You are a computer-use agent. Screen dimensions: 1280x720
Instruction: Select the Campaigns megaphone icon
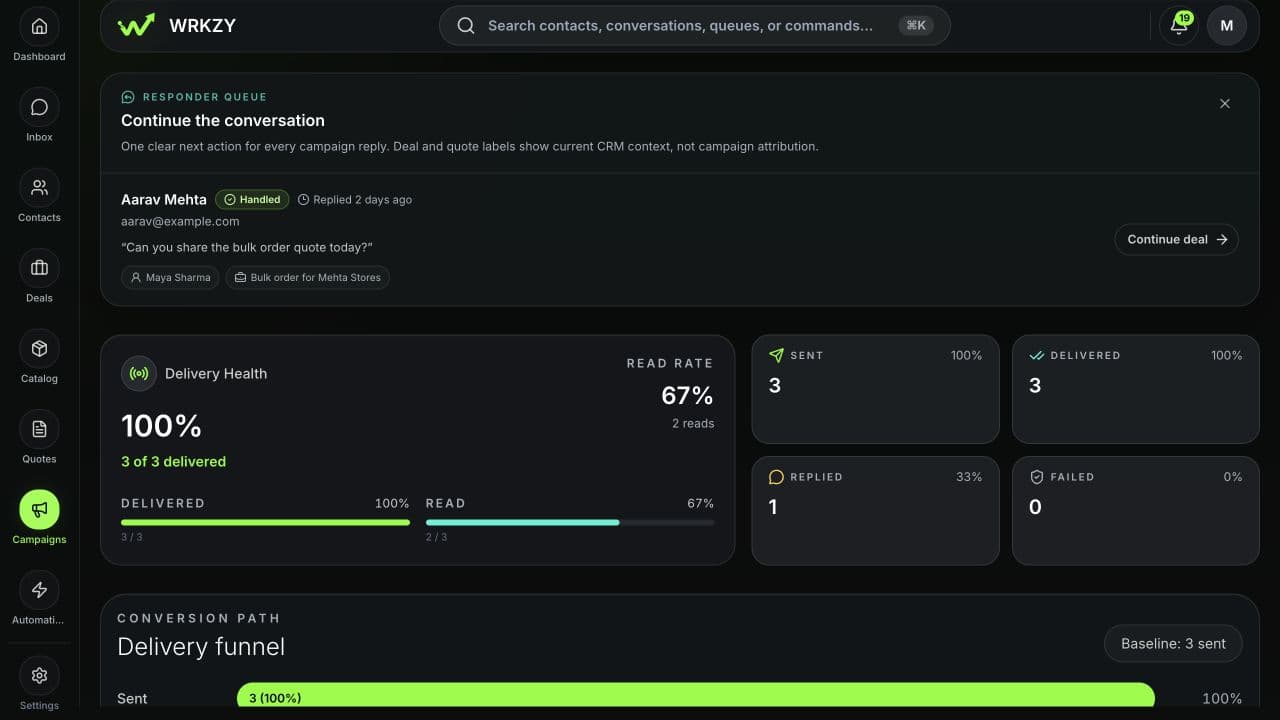coord(39,509)
